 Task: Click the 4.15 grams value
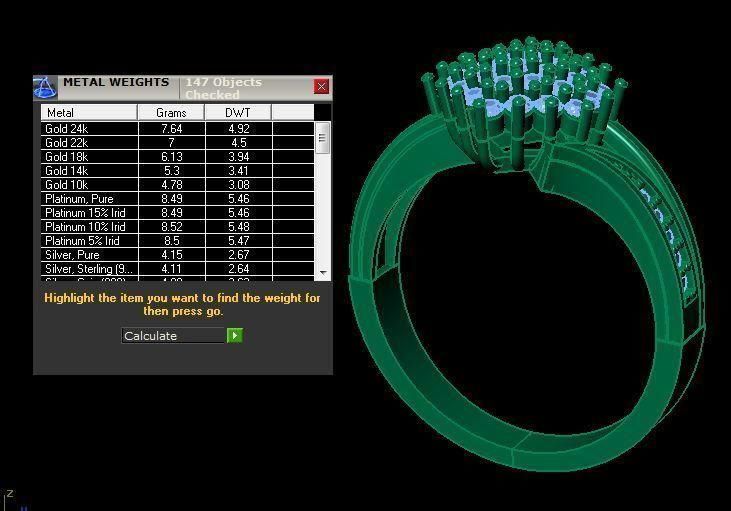click(172, 255)
